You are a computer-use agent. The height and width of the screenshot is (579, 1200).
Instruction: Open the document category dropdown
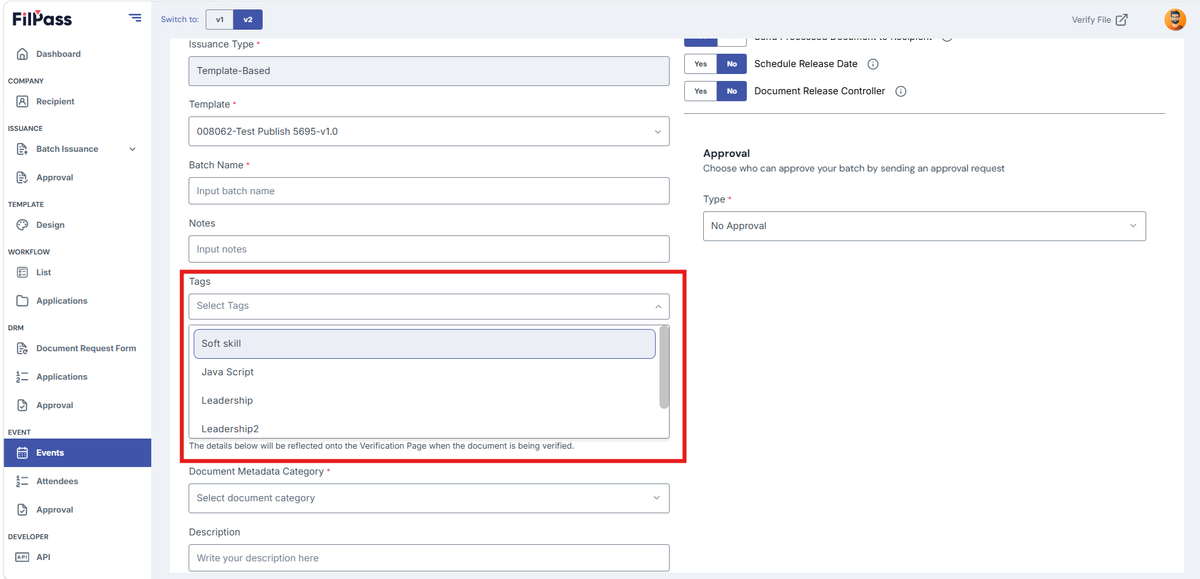click(x=429, y=498)
